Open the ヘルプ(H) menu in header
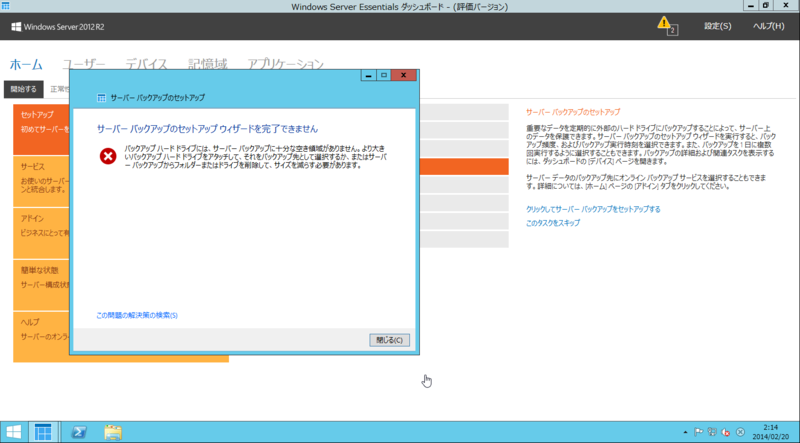Image resolution: width=800 pixels, height=443 pixels. pyautogui.click(x=768, y=26)
